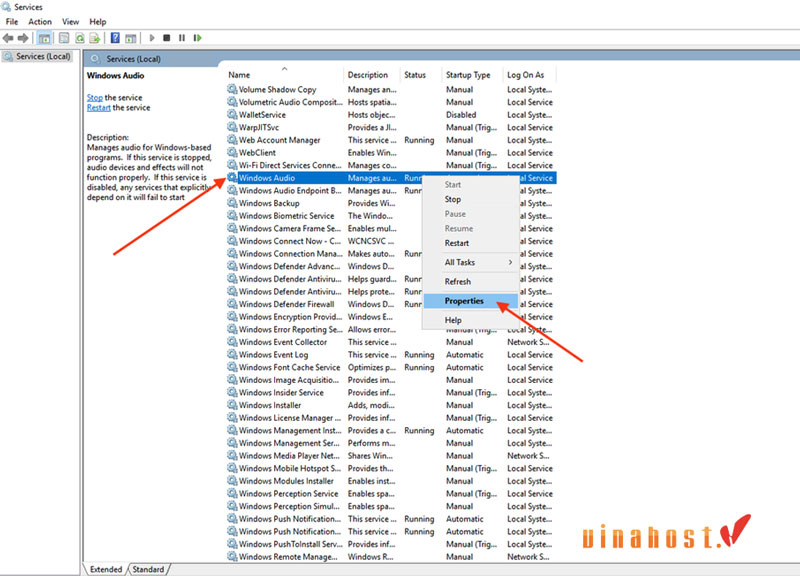Image resolution: width=800 pixels, height=576 pixels.
Task: Sort services by the Startup Type column
Action: pyautogui.click(x=470, y=74)
